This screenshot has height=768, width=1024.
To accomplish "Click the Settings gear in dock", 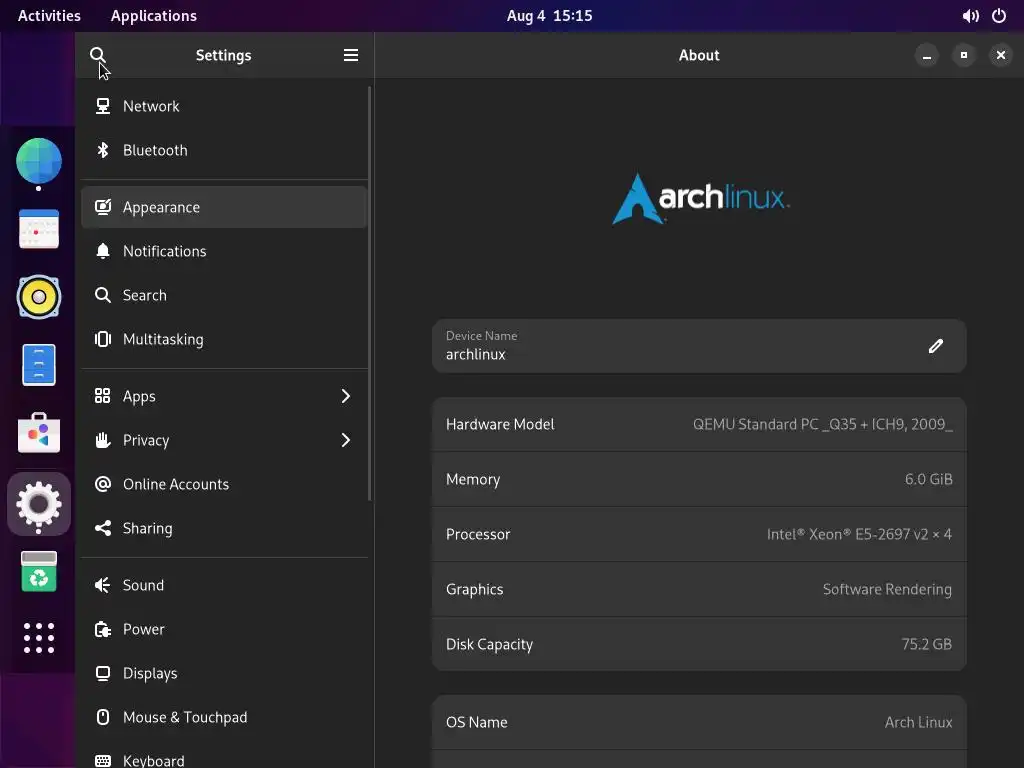I will tap(39, 504).
